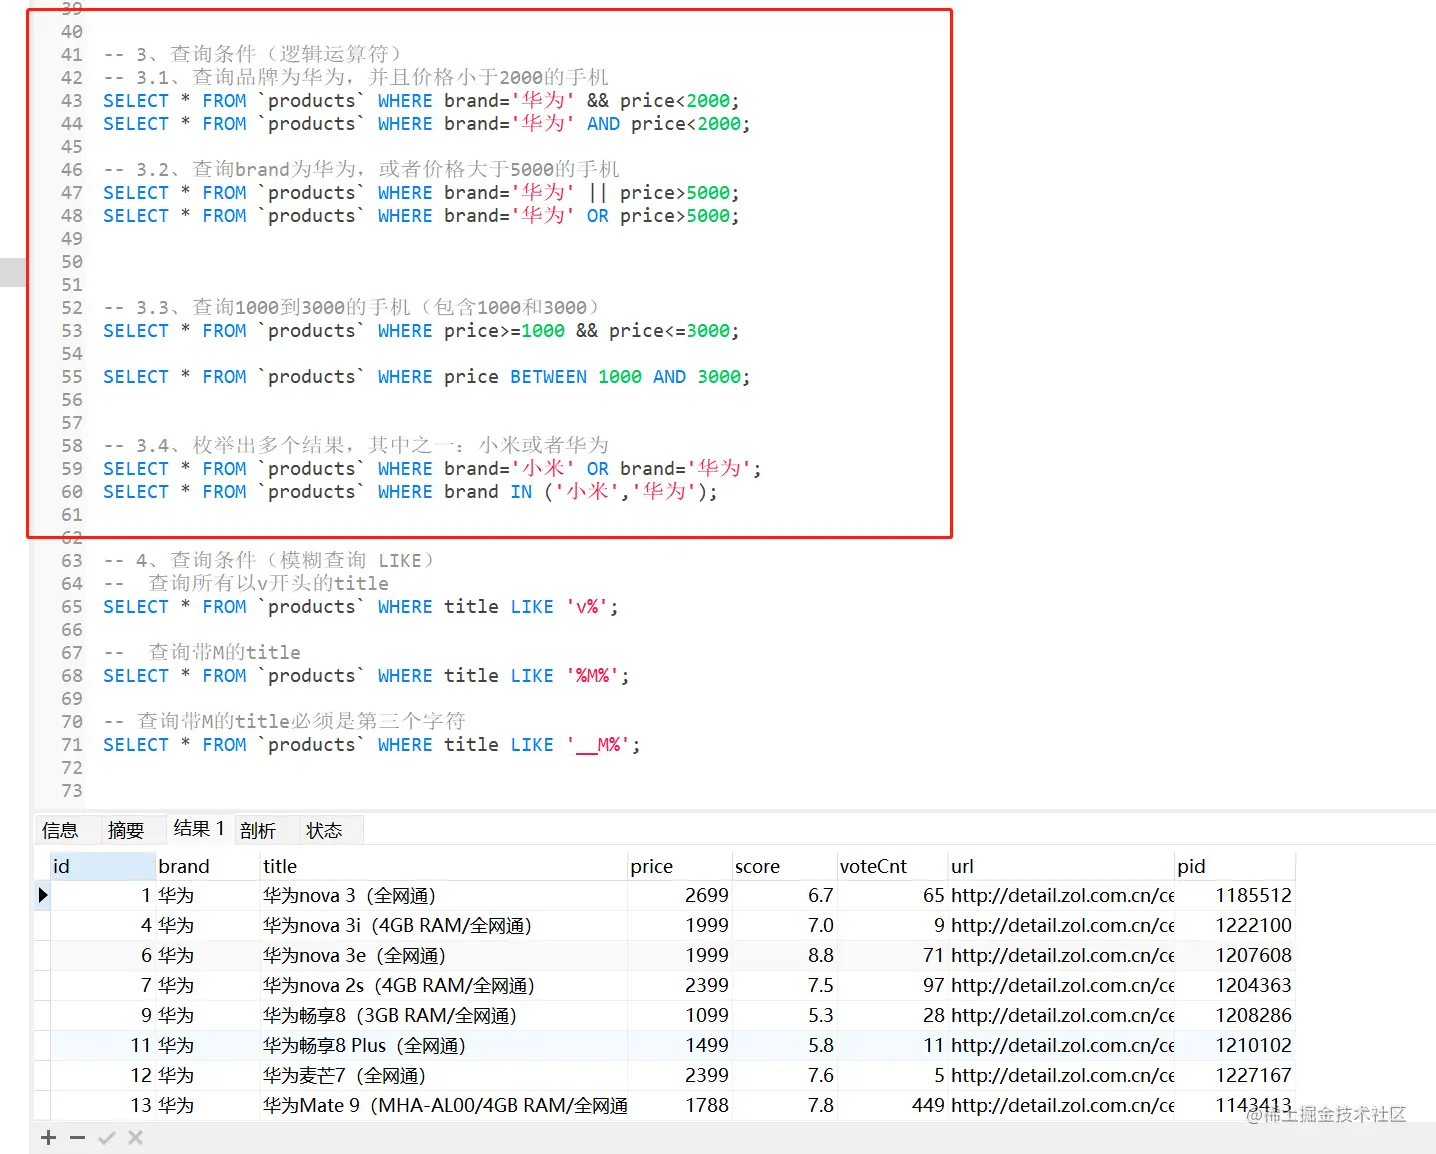Click the checkmark icon to apply changes

(107, 1138)
